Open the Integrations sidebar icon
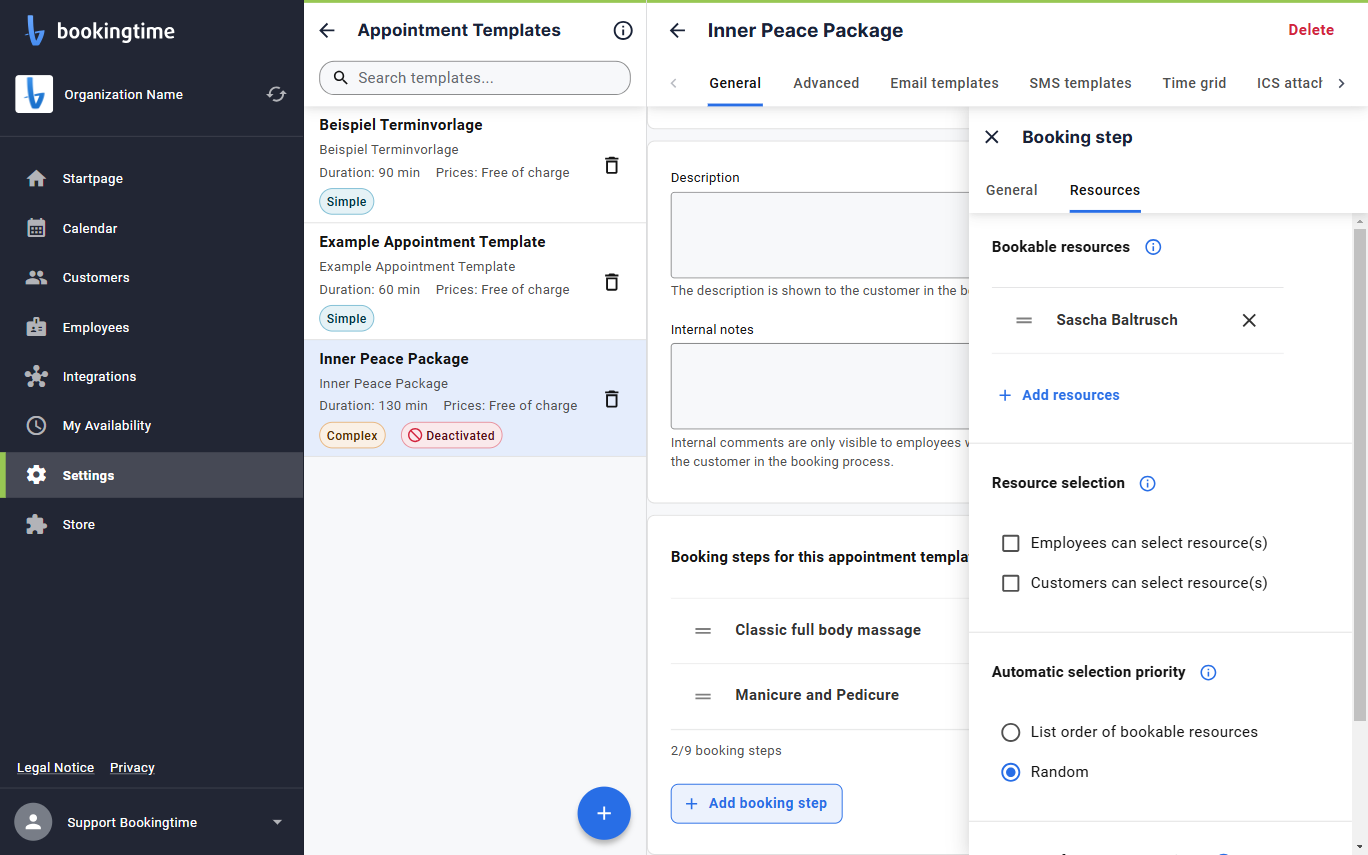Viewport: 1368px width, 855px height. click(37, 376)
